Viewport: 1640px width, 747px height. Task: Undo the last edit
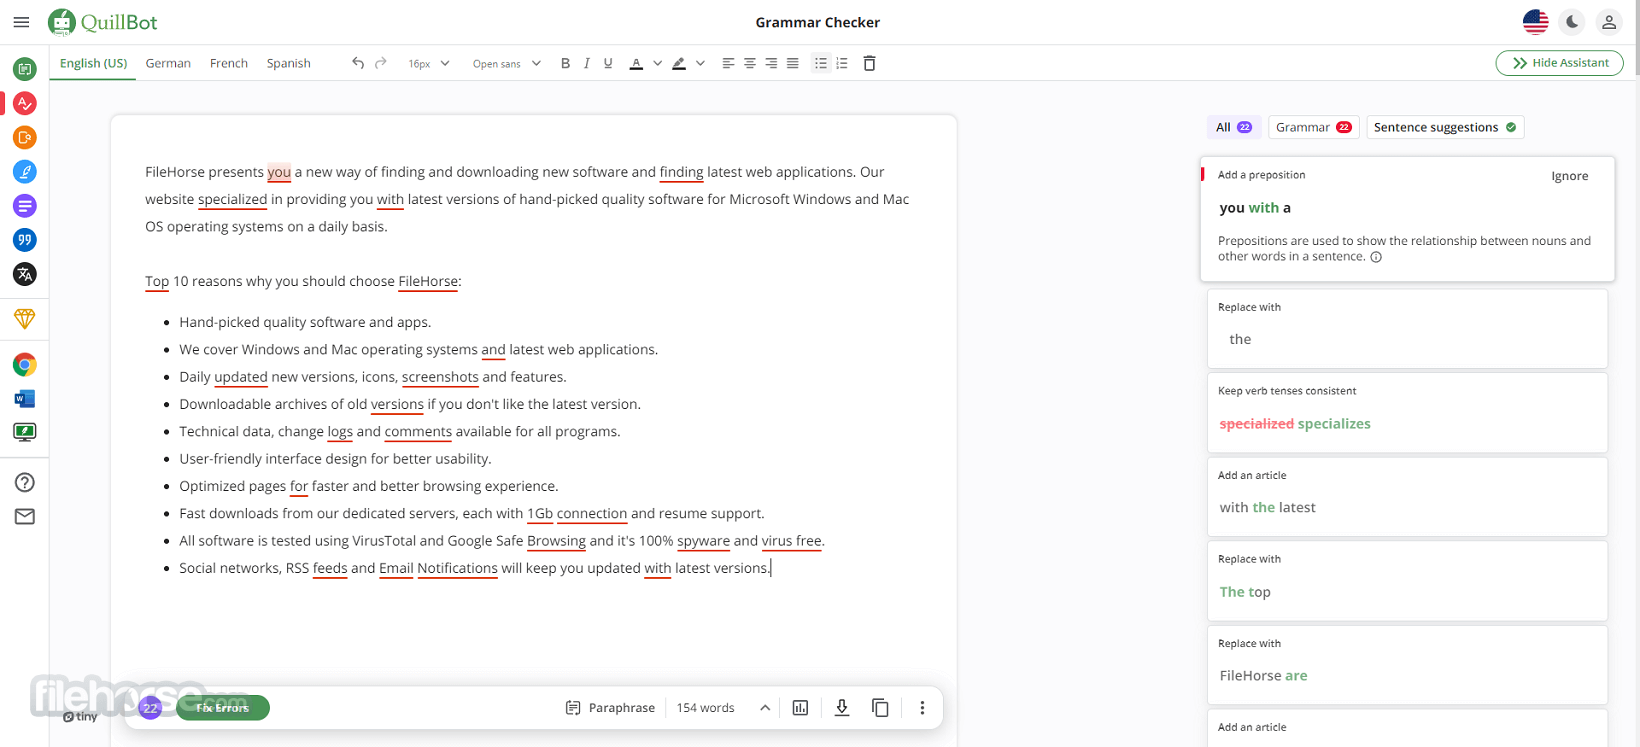pos(358,63)
